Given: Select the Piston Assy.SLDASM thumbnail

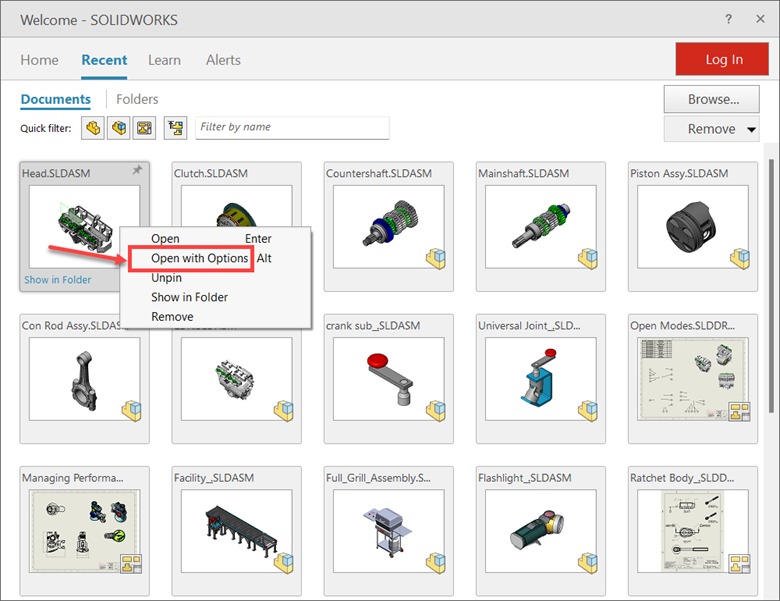Looking at the screenshot, I should 693,227.
